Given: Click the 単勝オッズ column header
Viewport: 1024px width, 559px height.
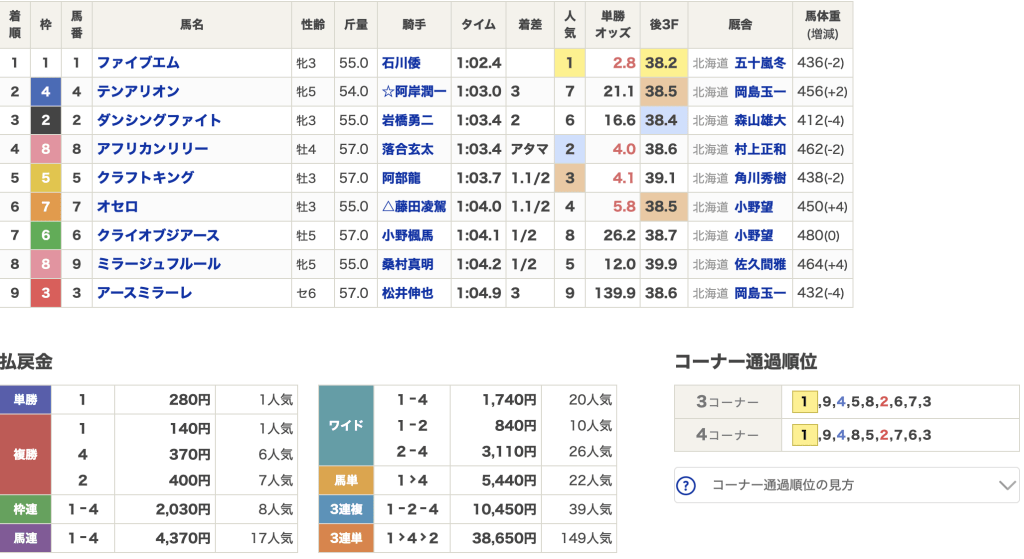Looking at the screenshot, I should [613, 25].
